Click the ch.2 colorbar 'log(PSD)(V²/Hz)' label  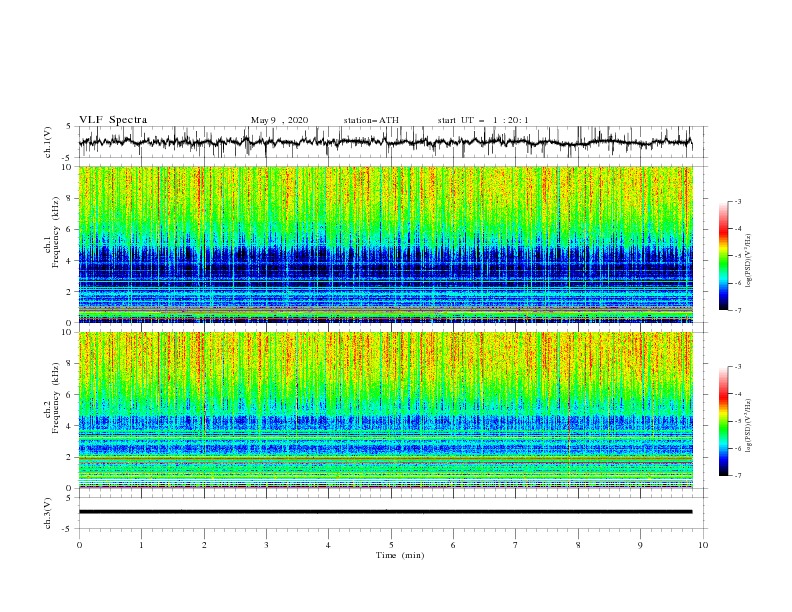[749, 426]
